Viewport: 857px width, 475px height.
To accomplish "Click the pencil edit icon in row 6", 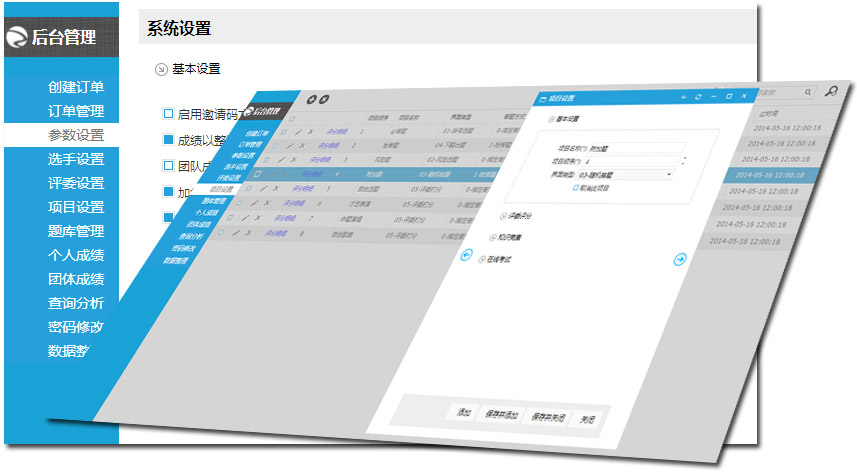I will pyautogui.click(x=254, y=203).
